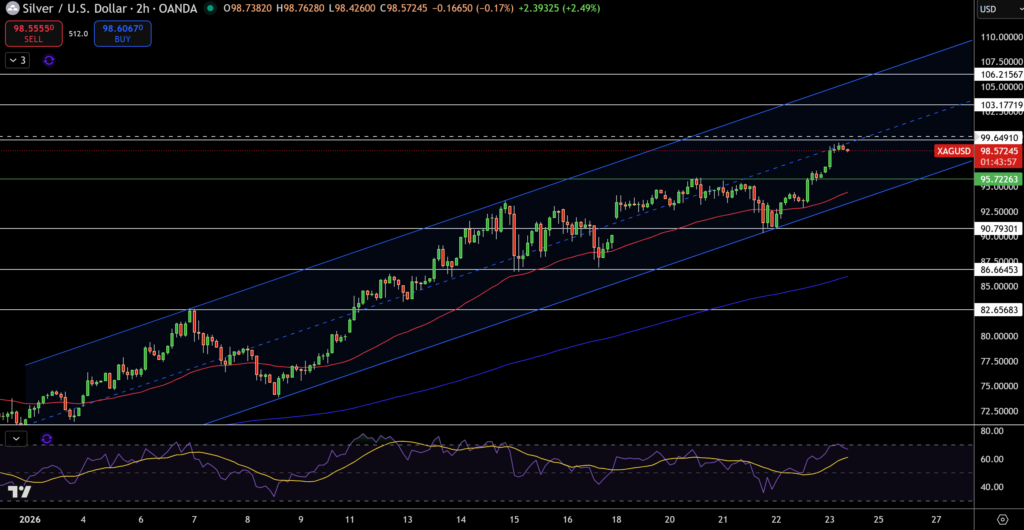The image size is (1024, 530).
Task: Select the 103.17719 horizontal level label
Action: [999, 105]
